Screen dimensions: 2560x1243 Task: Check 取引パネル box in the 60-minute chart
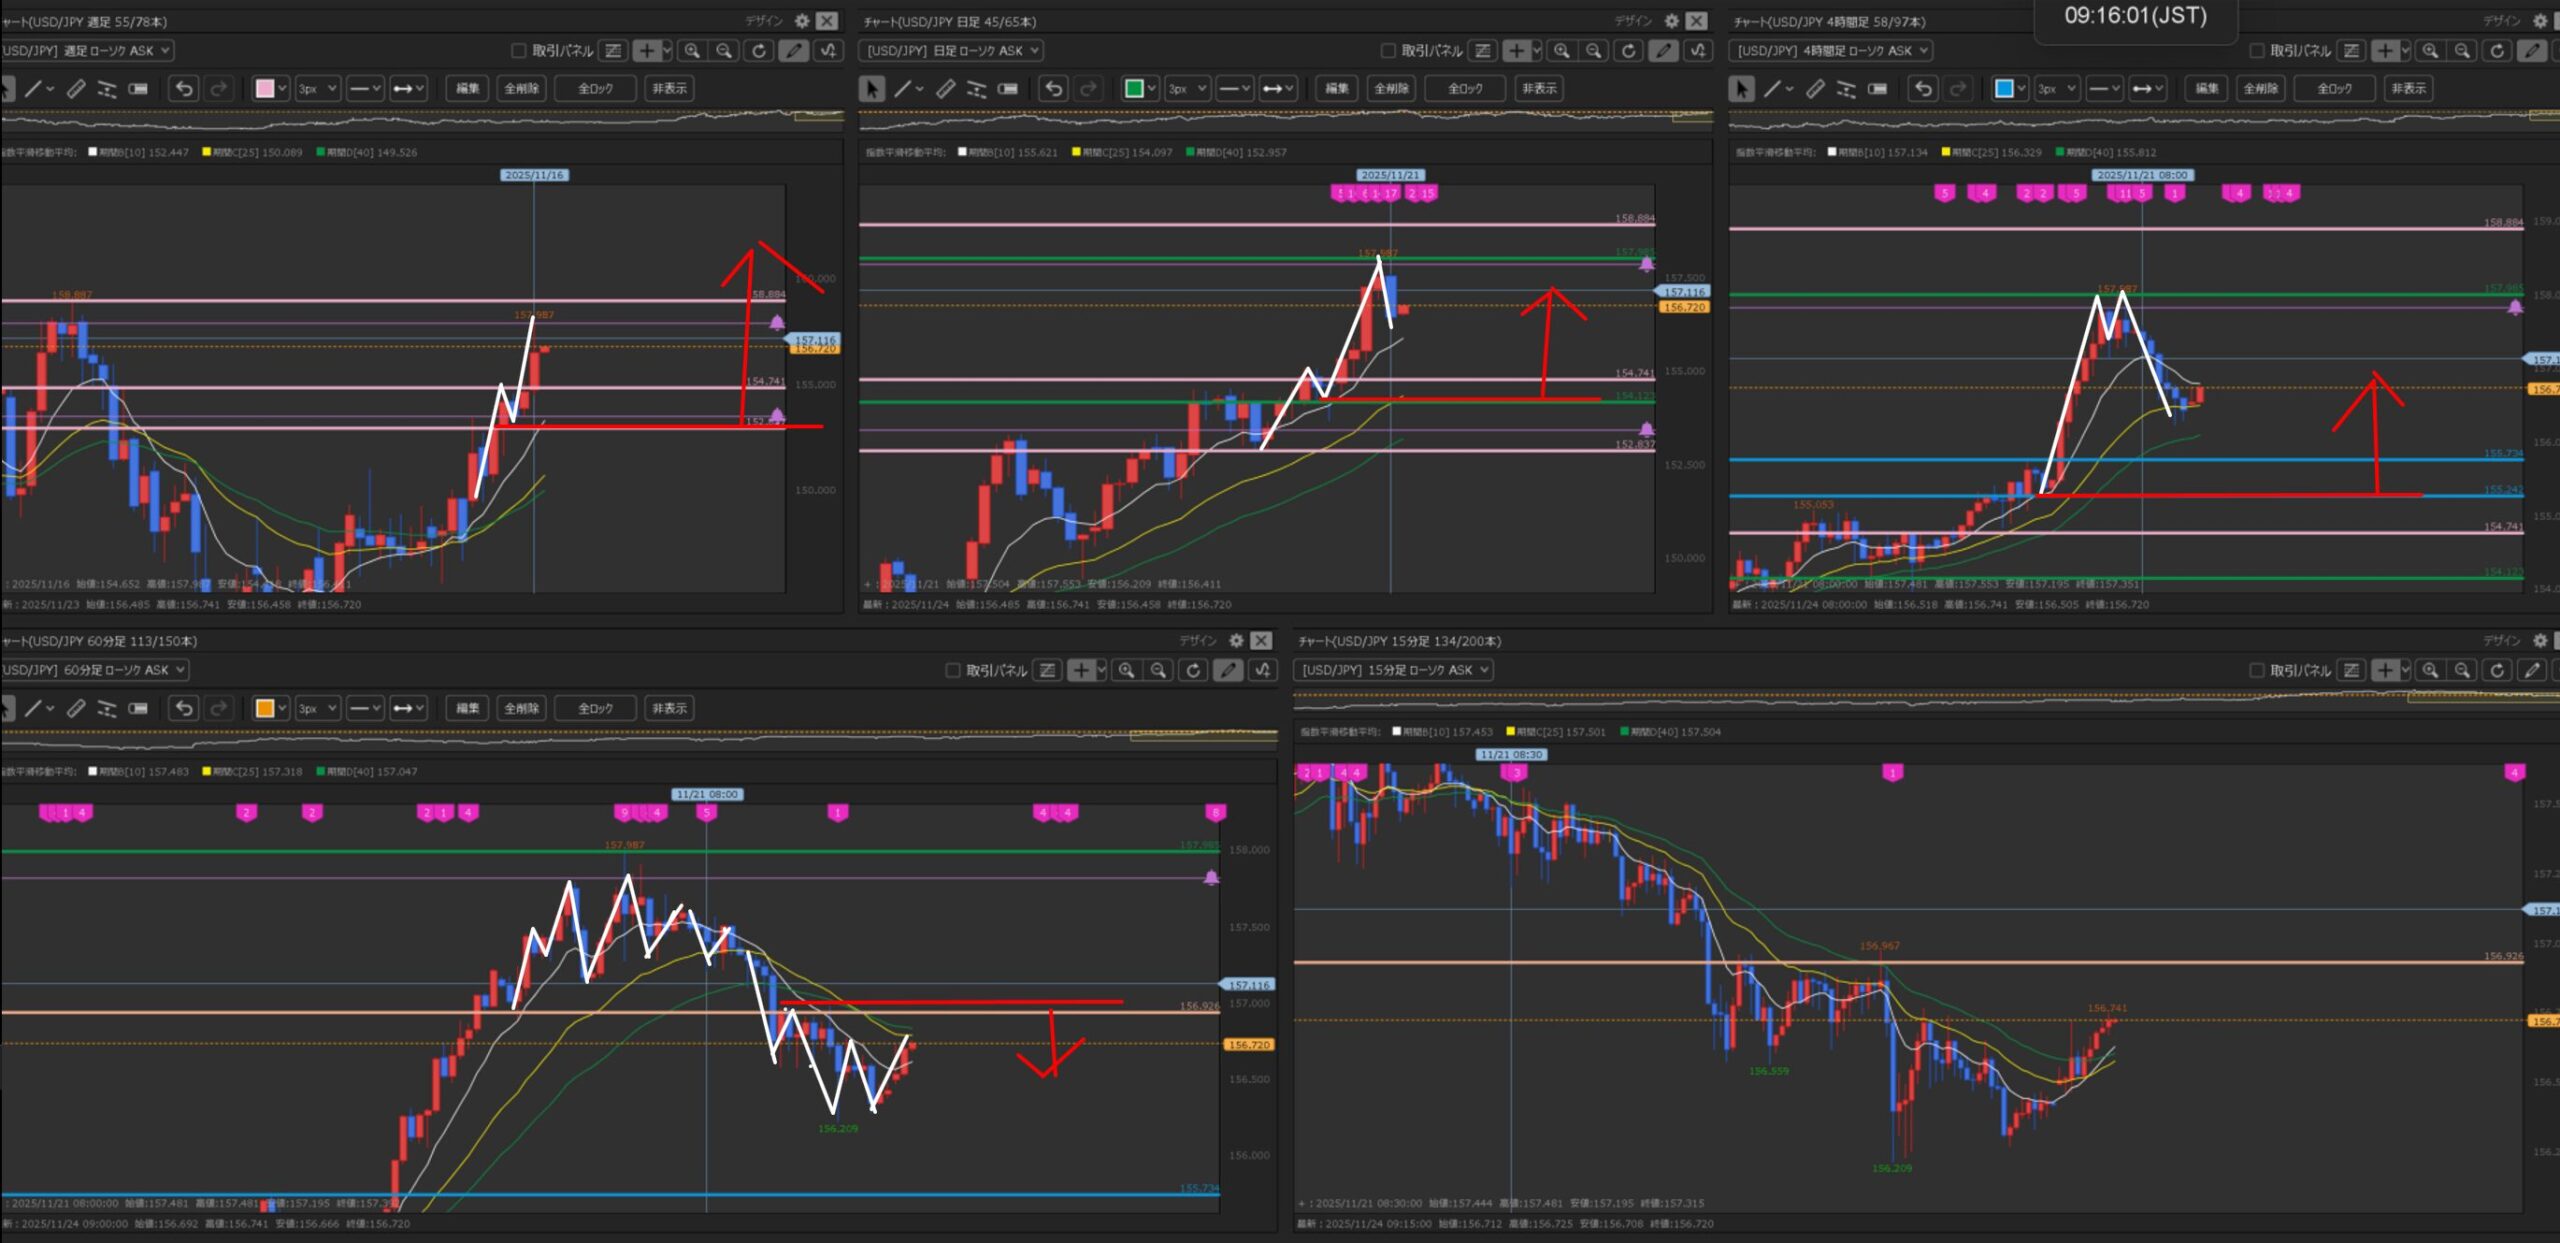tap(952, 670)
